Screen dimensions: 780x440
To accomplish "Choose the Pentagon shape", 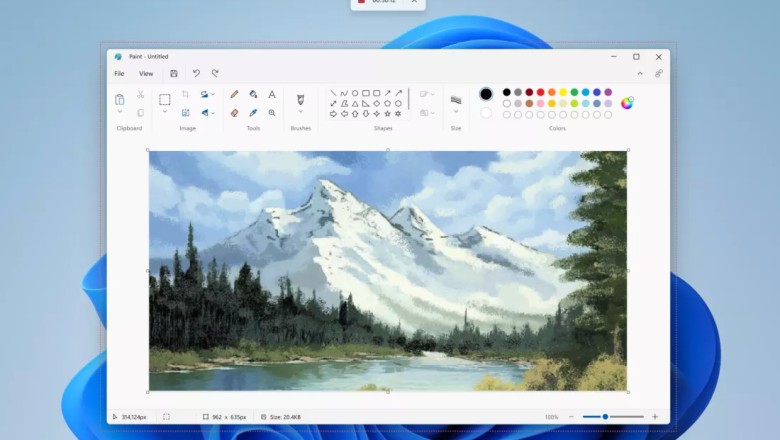I will 388,103.
